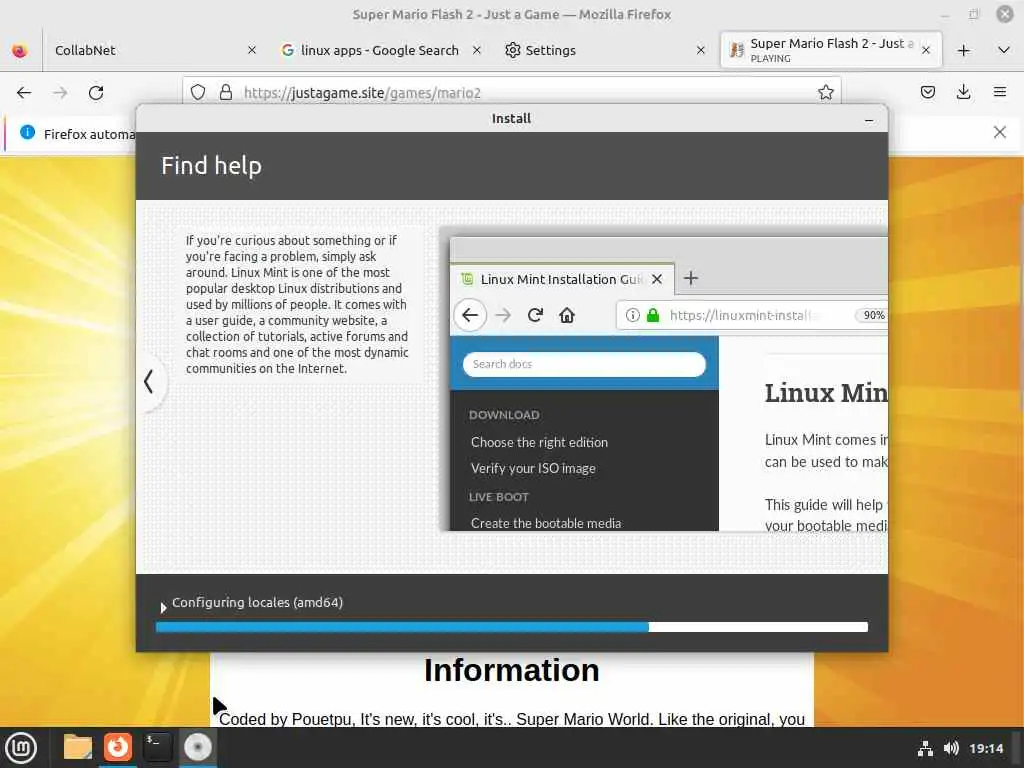
Task: Click the Information heading on webpage
Action: tap(511, 670)
